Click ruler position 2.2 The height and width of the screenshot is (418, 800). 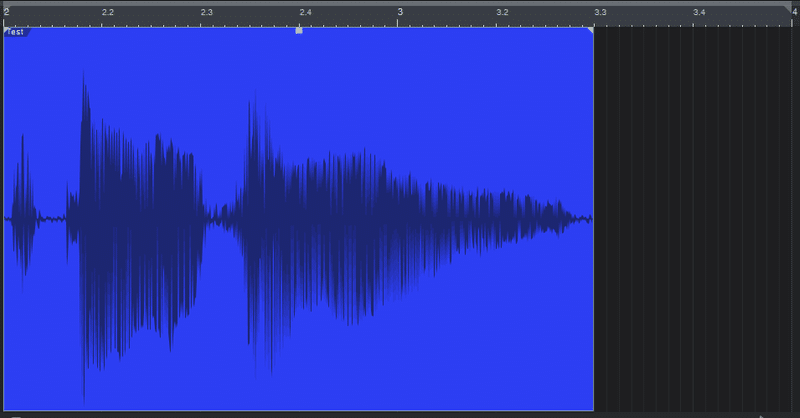108,12
